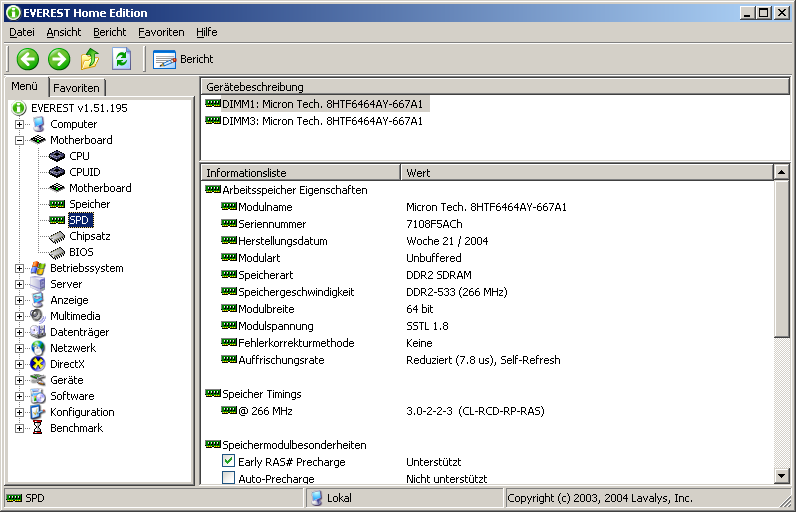
Task: Click the Datenträger drive icon
Action: [38, 332]
